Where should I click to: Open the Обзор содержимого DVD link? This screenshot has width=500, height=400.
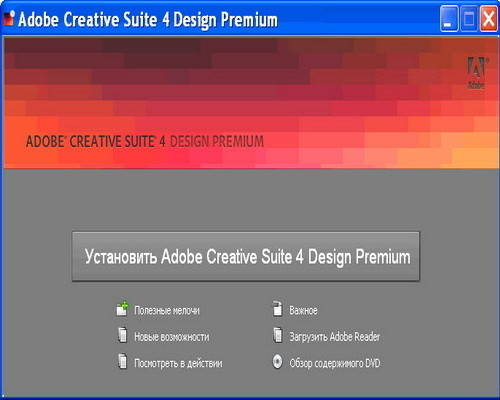tap(335, 363)
